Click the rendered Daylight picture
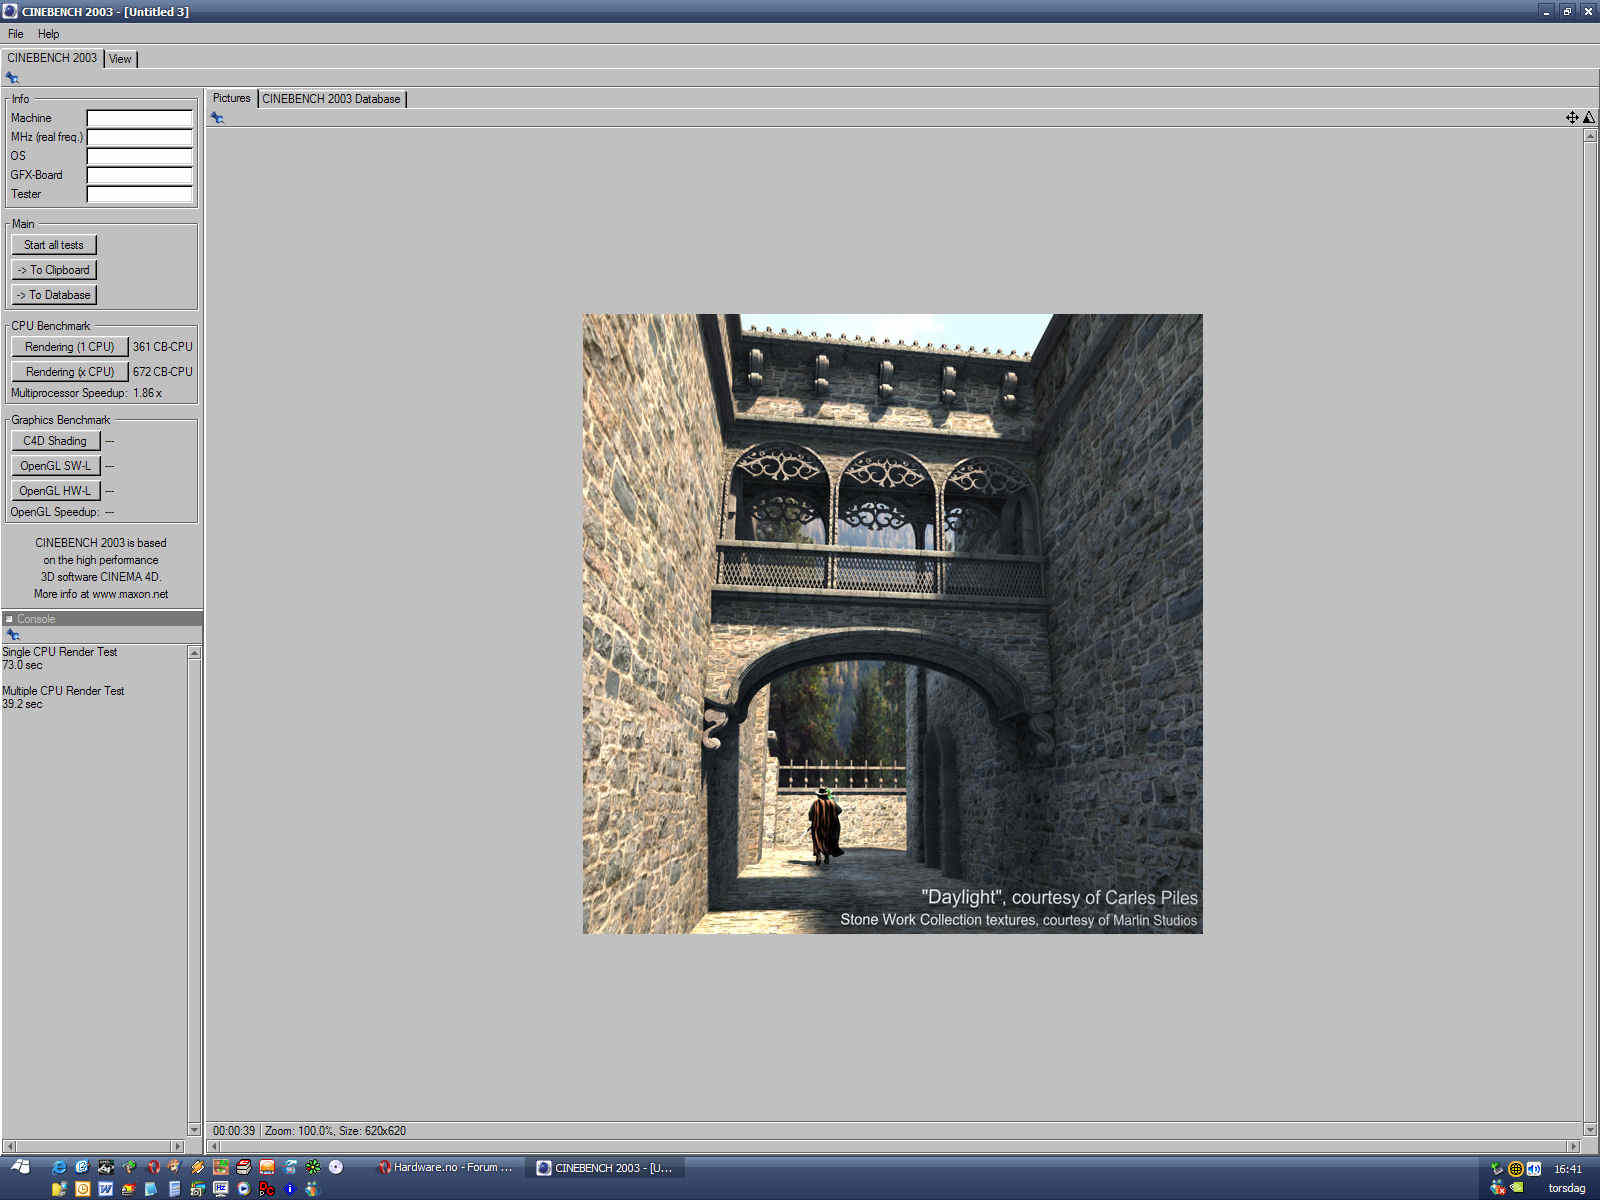The image size is (1600, 1200). click(892, 624)
